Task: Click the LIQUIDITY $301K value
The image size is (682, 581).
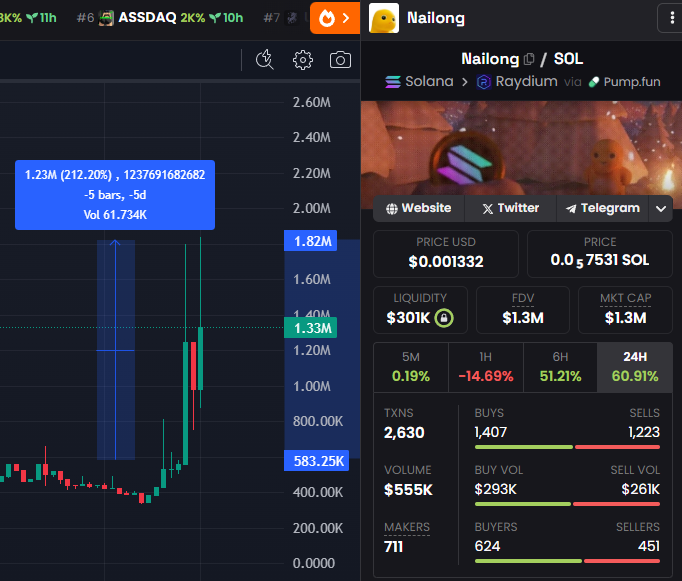Action: [408, 318]
